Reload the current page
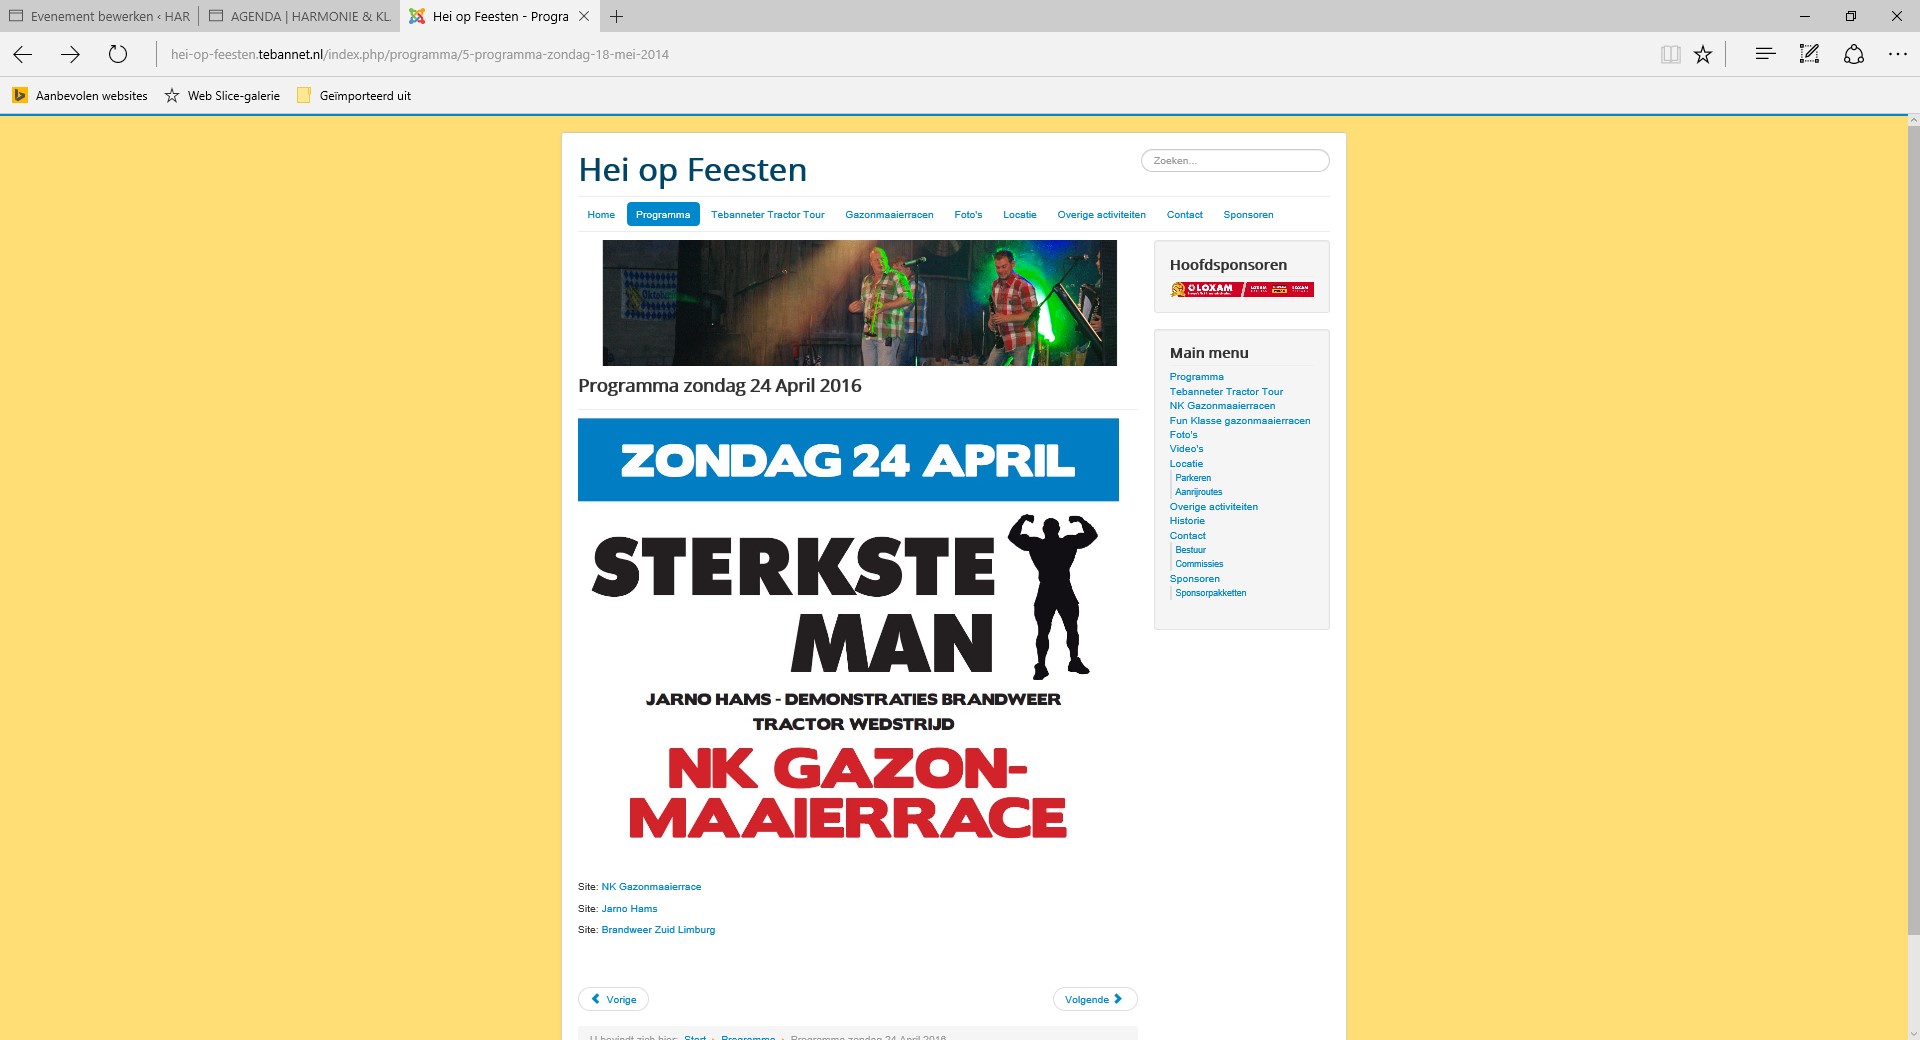Image resolution: width=1920 pixels, height=1040 pixels. tap(118, 54)
